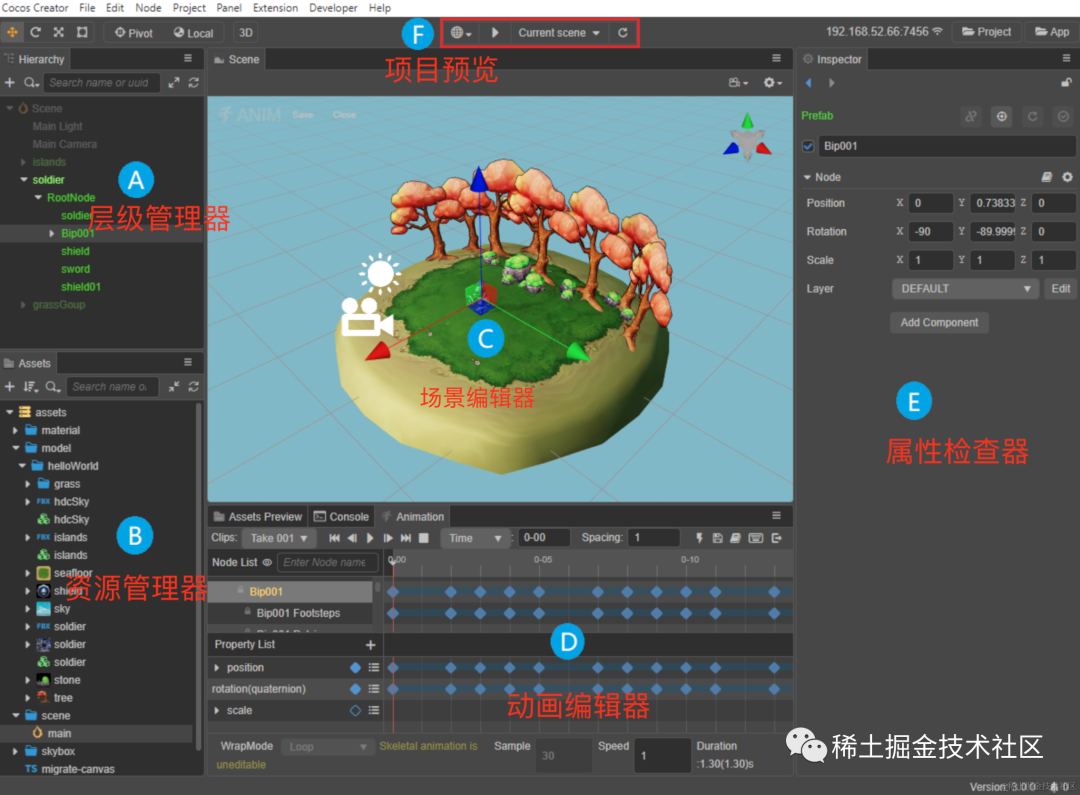
Task: Play the animation clip
Action: [370, 538]
